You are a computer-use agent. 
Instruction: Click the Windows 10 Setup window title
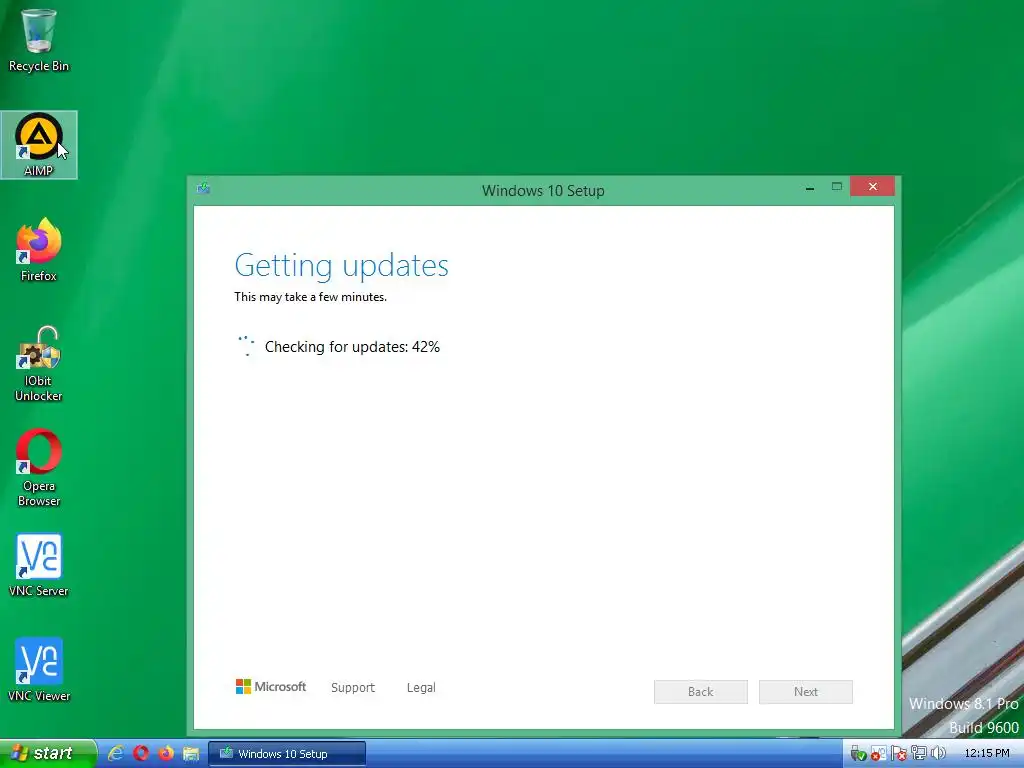click(543, 191)
